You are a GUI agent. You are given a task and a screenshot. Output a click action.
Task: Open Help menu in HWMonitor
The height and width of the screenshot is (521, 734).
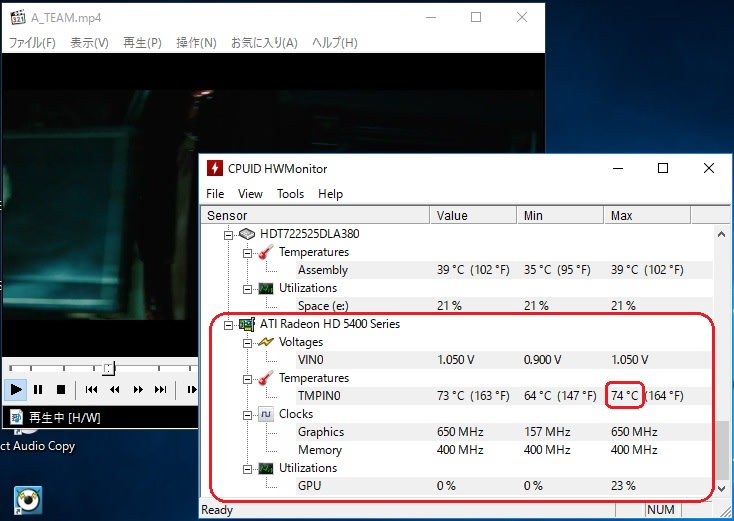point(330,194)
